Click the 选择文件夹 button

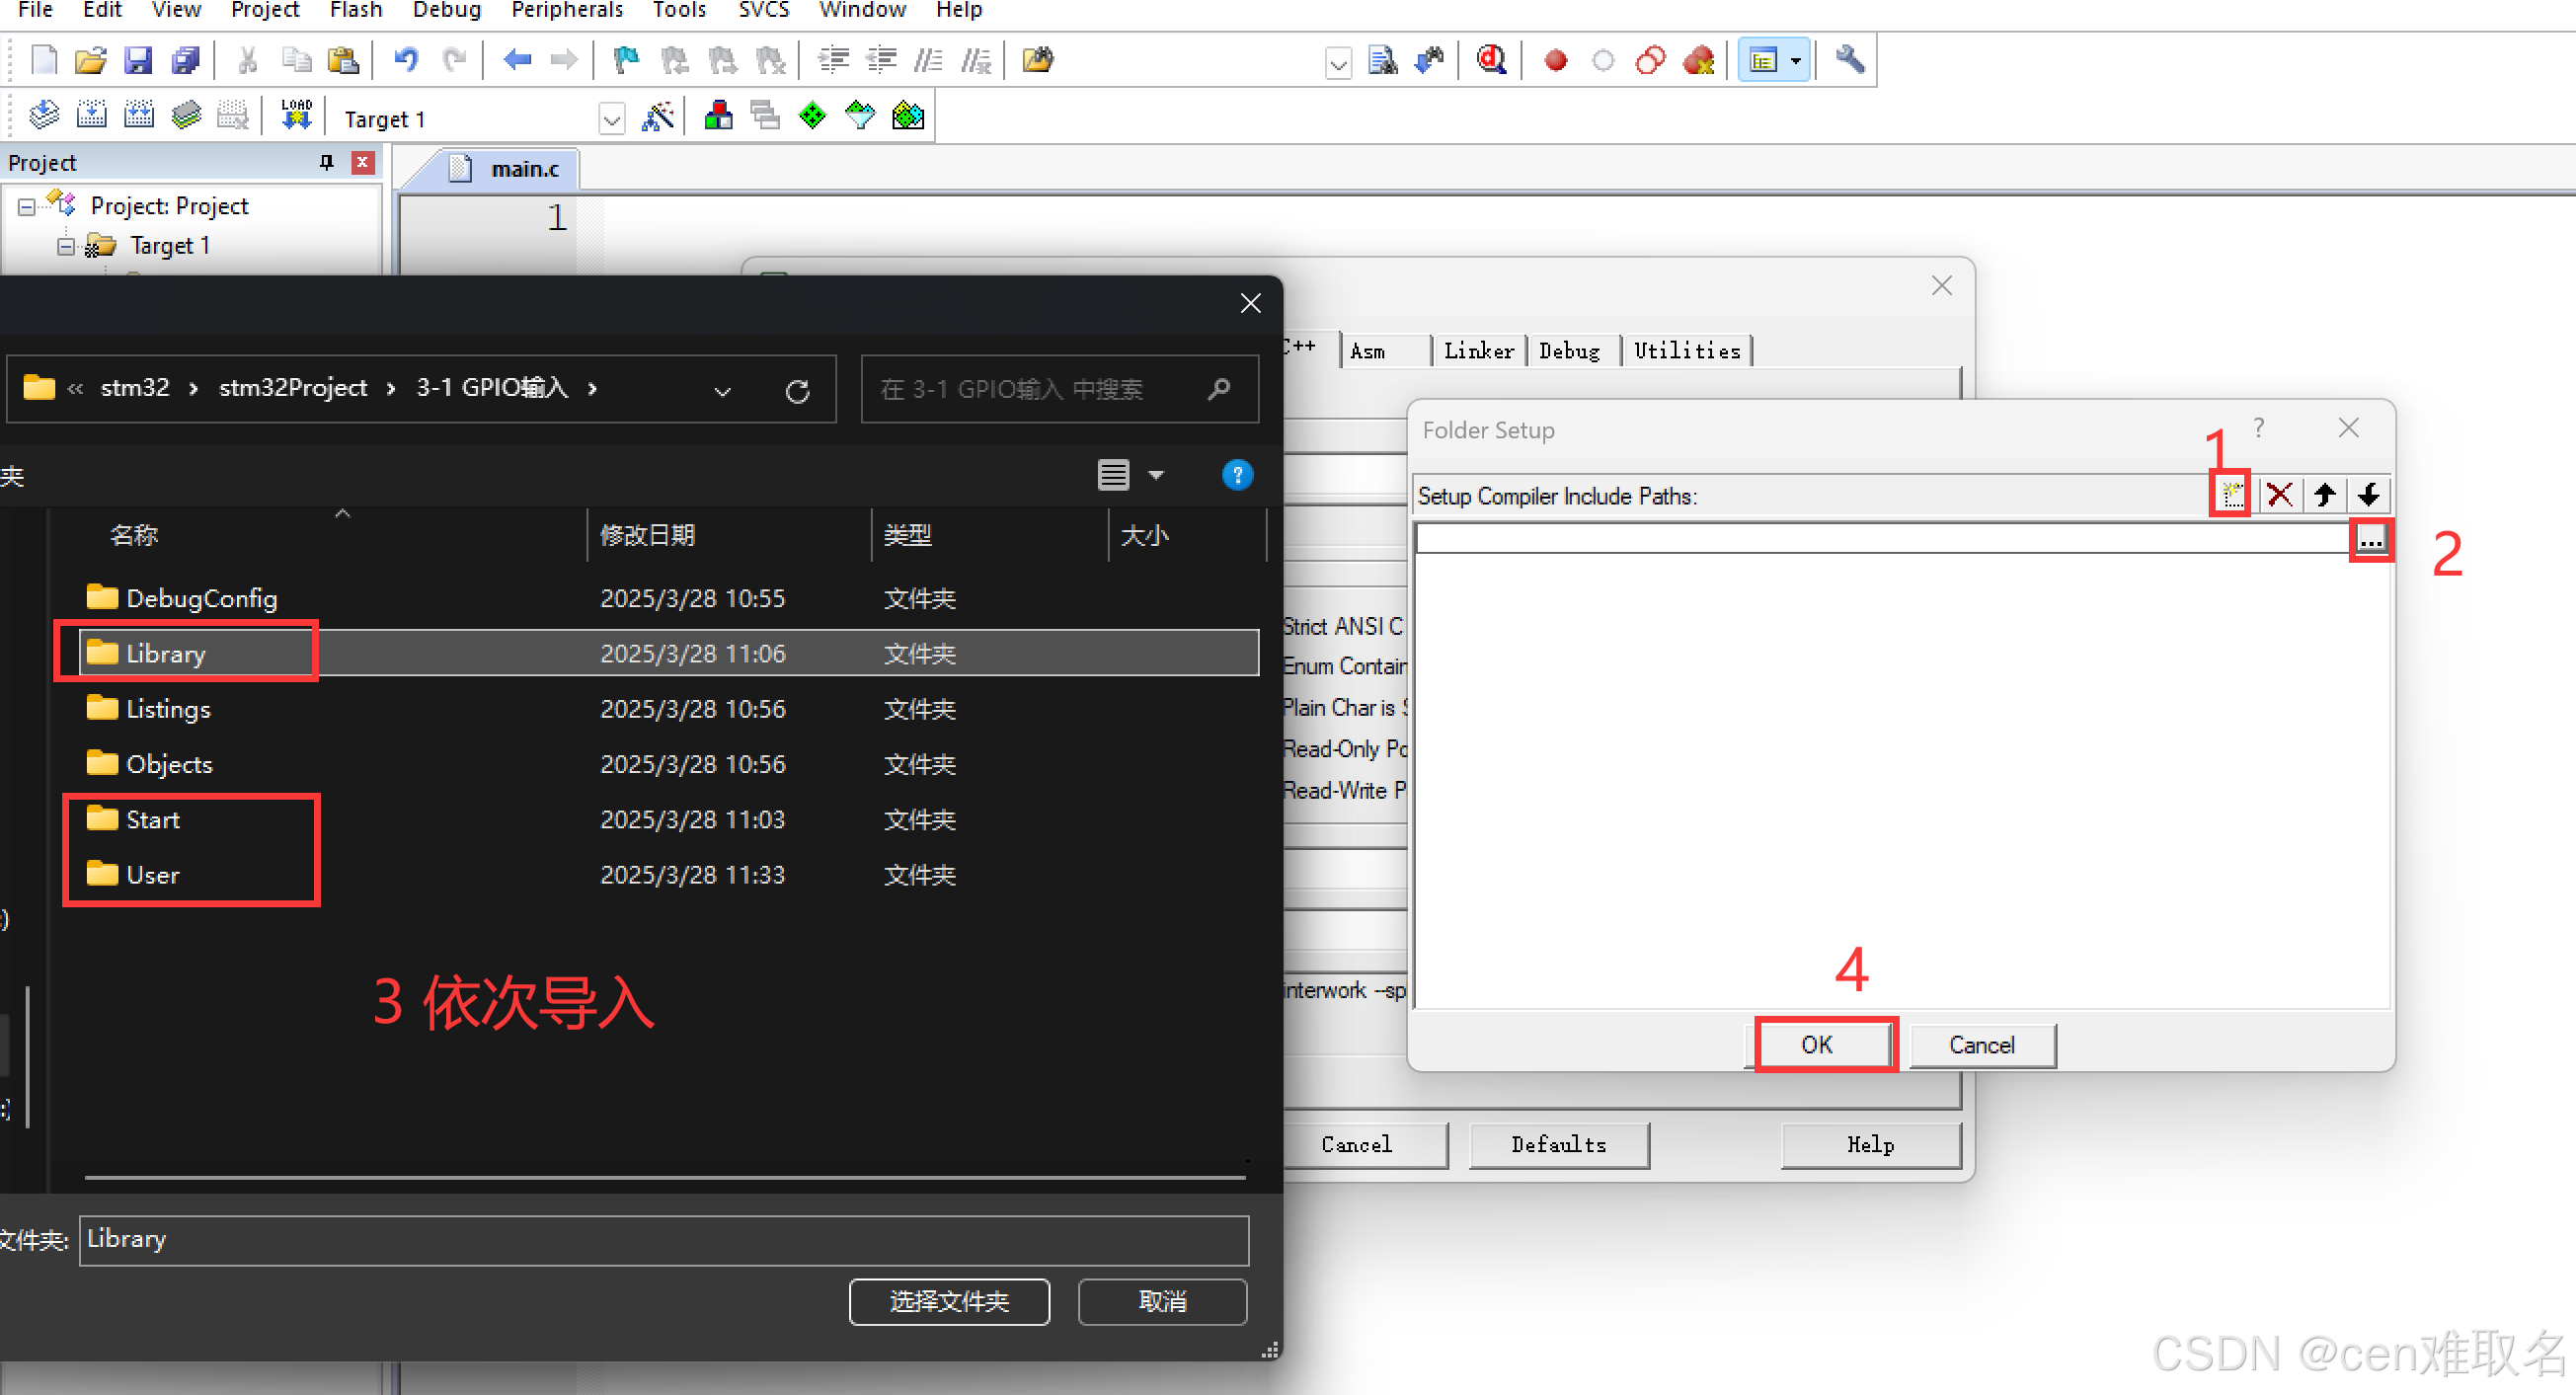click(x=949, y=1301)
